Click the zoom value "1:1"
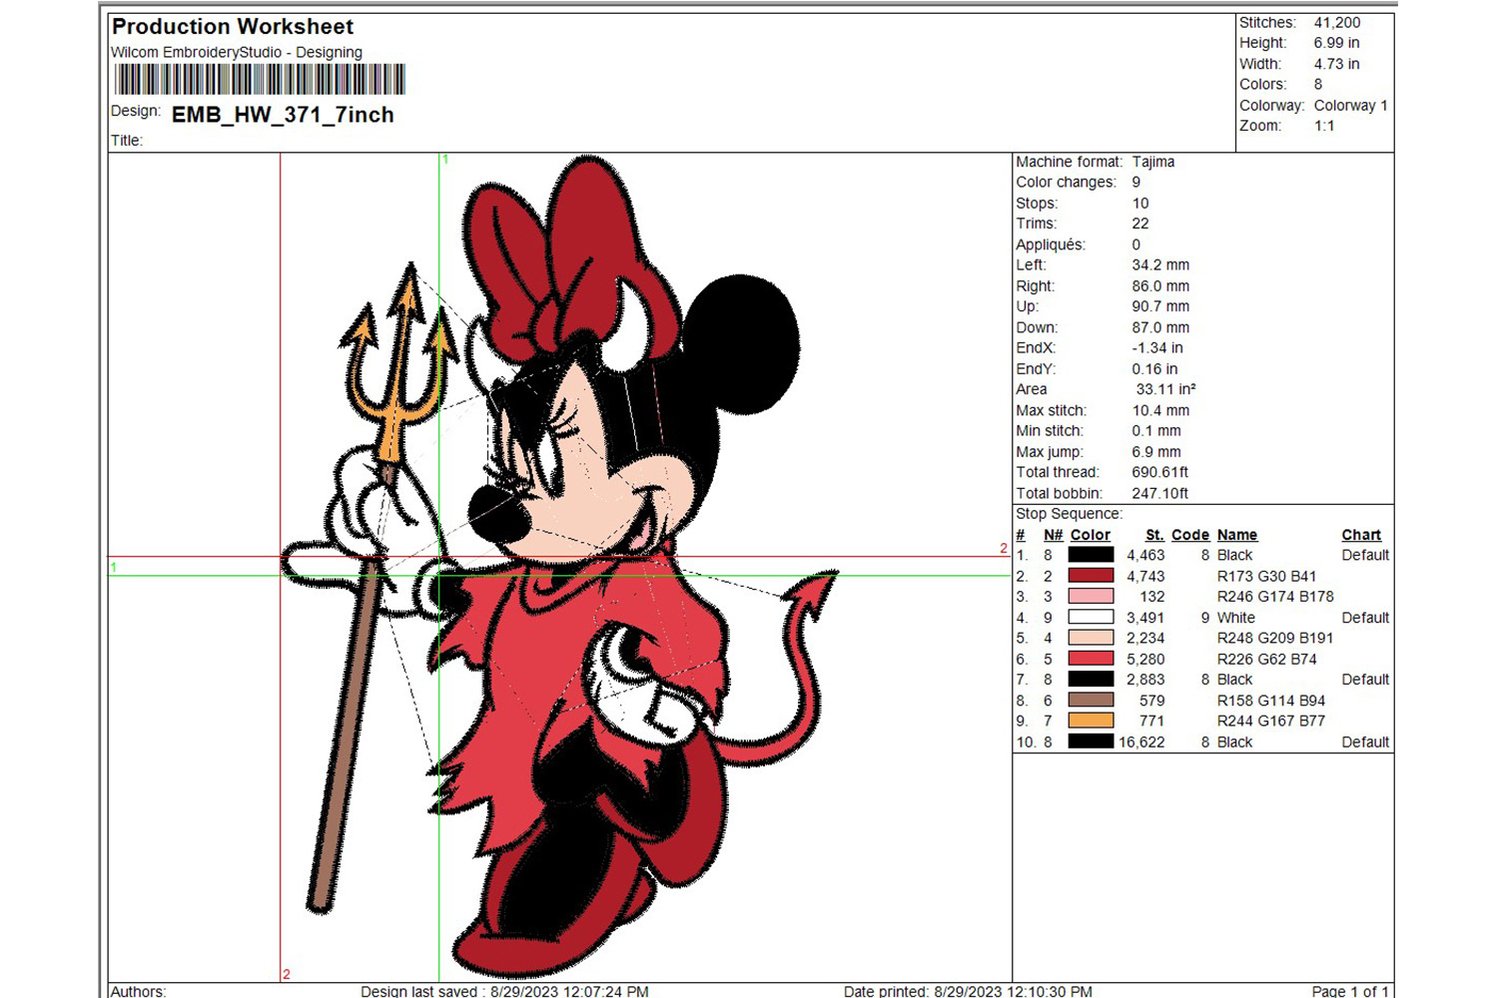This screenshot has height=998, width=1500. pos(1324,126)
